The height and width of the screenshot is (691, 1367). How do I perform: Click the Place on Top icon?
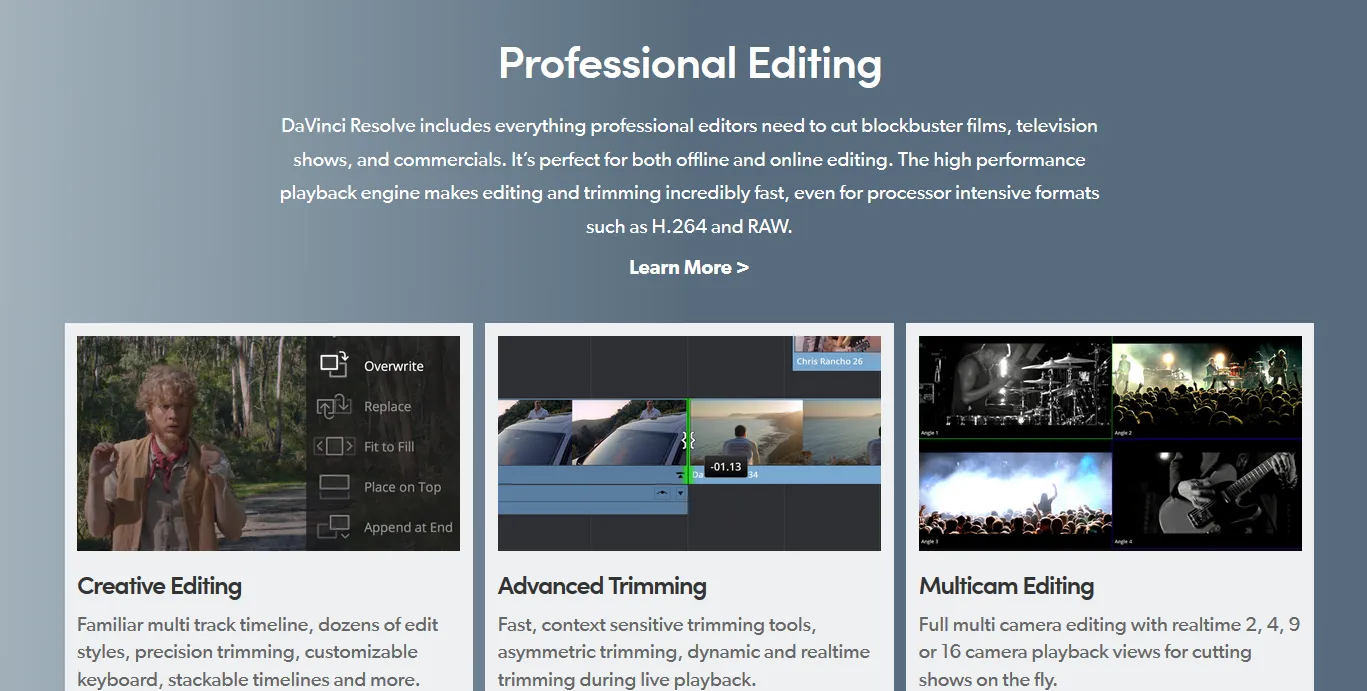coord(334,487)
